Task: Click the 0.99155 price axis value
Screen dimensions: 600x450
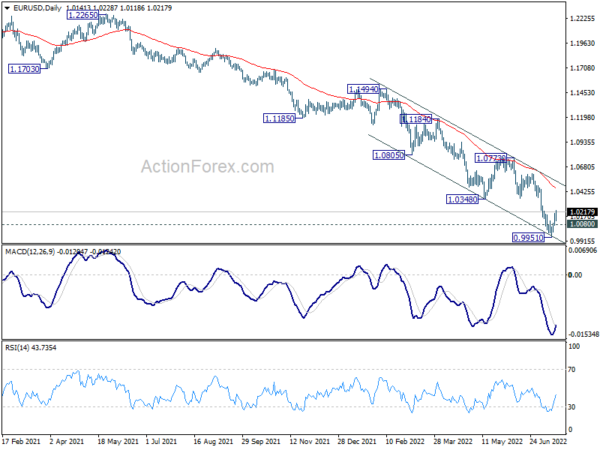Action: [x=582, y=241]
